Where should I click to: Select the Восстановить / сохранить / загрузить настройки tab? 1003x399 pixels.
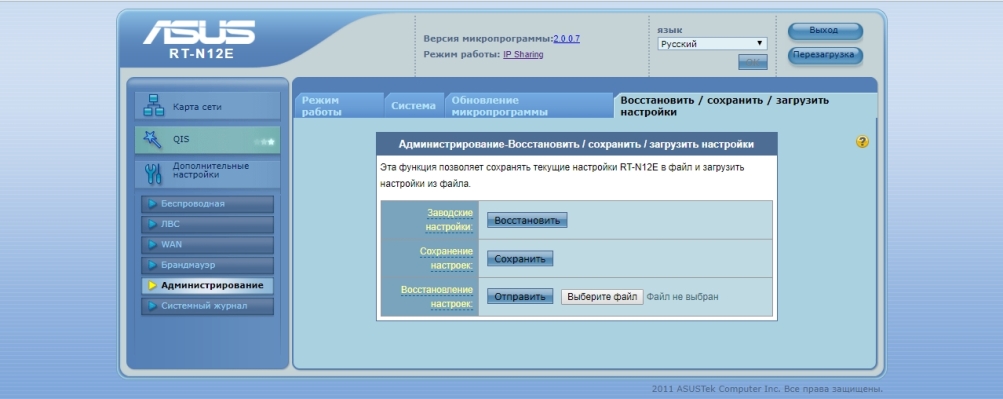tap(744, 106)
